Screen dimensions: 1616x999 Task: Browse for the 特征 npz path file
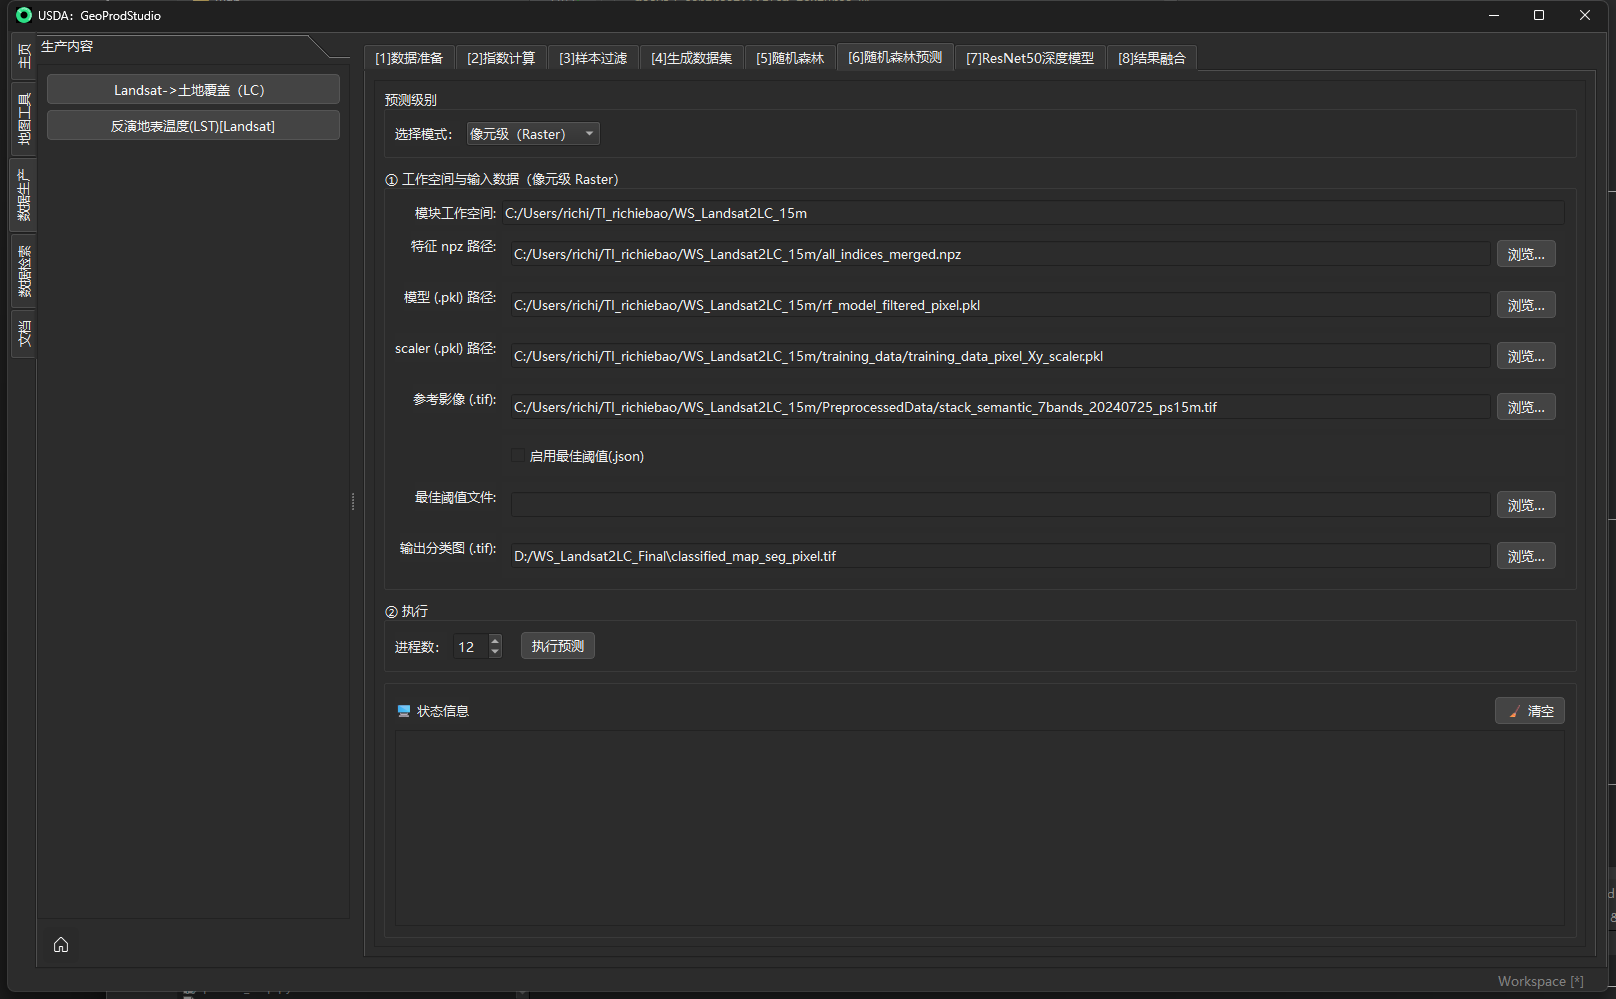click(x=1525, y=254)
